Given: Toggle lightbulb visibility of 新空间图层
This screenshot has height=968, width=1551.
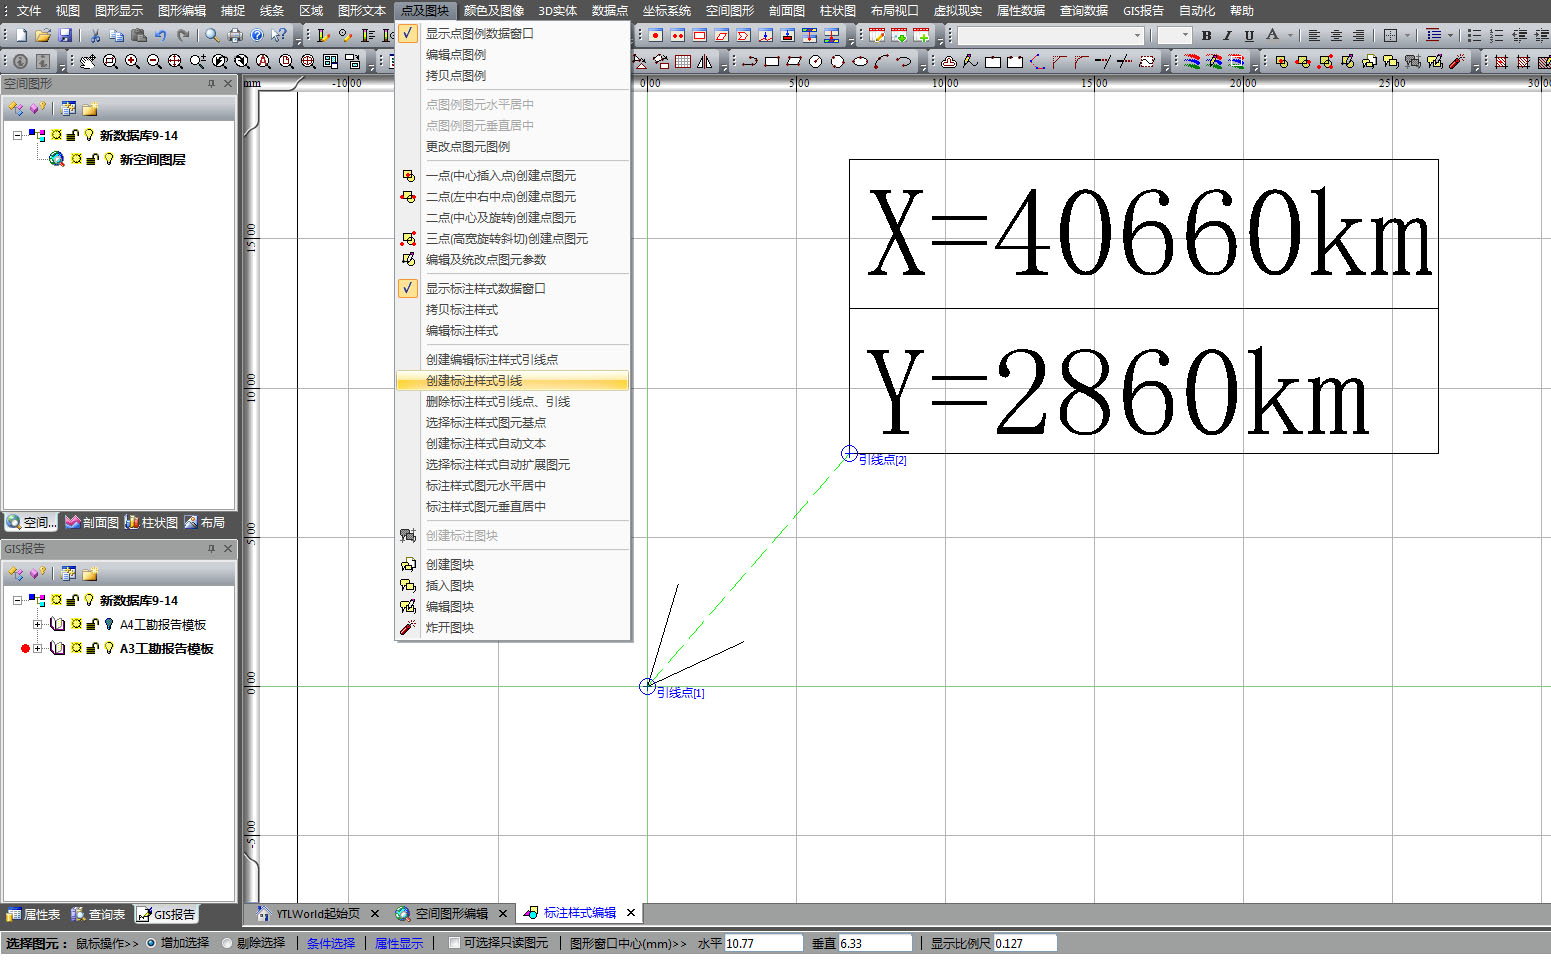Looking at the screenshot, I should click(109, 159).
